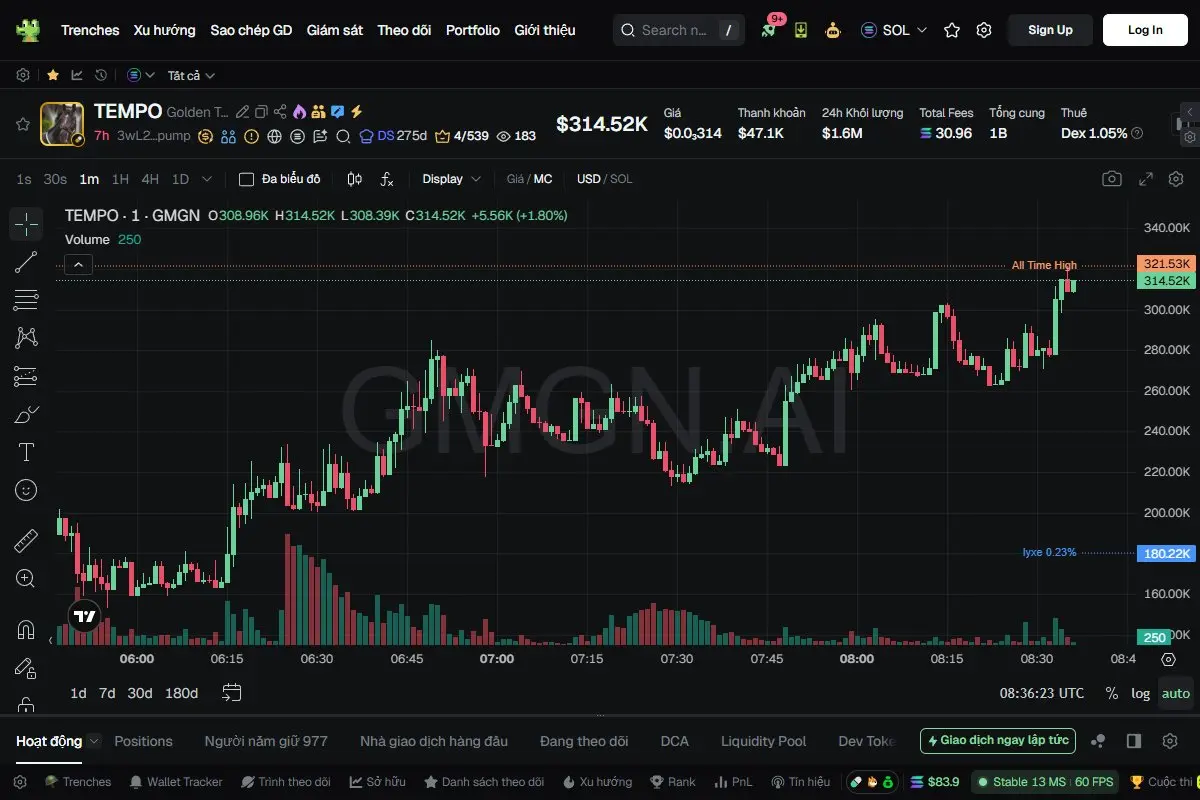Select the ruler measure tool
The height and width of the screenshot is (800, 1200).
[26, 541]
